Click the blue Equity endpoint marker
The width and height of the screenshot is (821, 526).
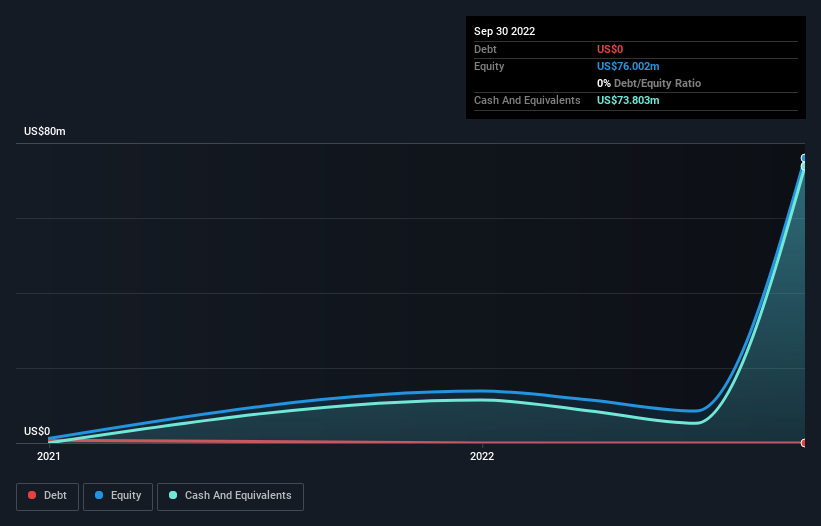click(x=804, y=158)
